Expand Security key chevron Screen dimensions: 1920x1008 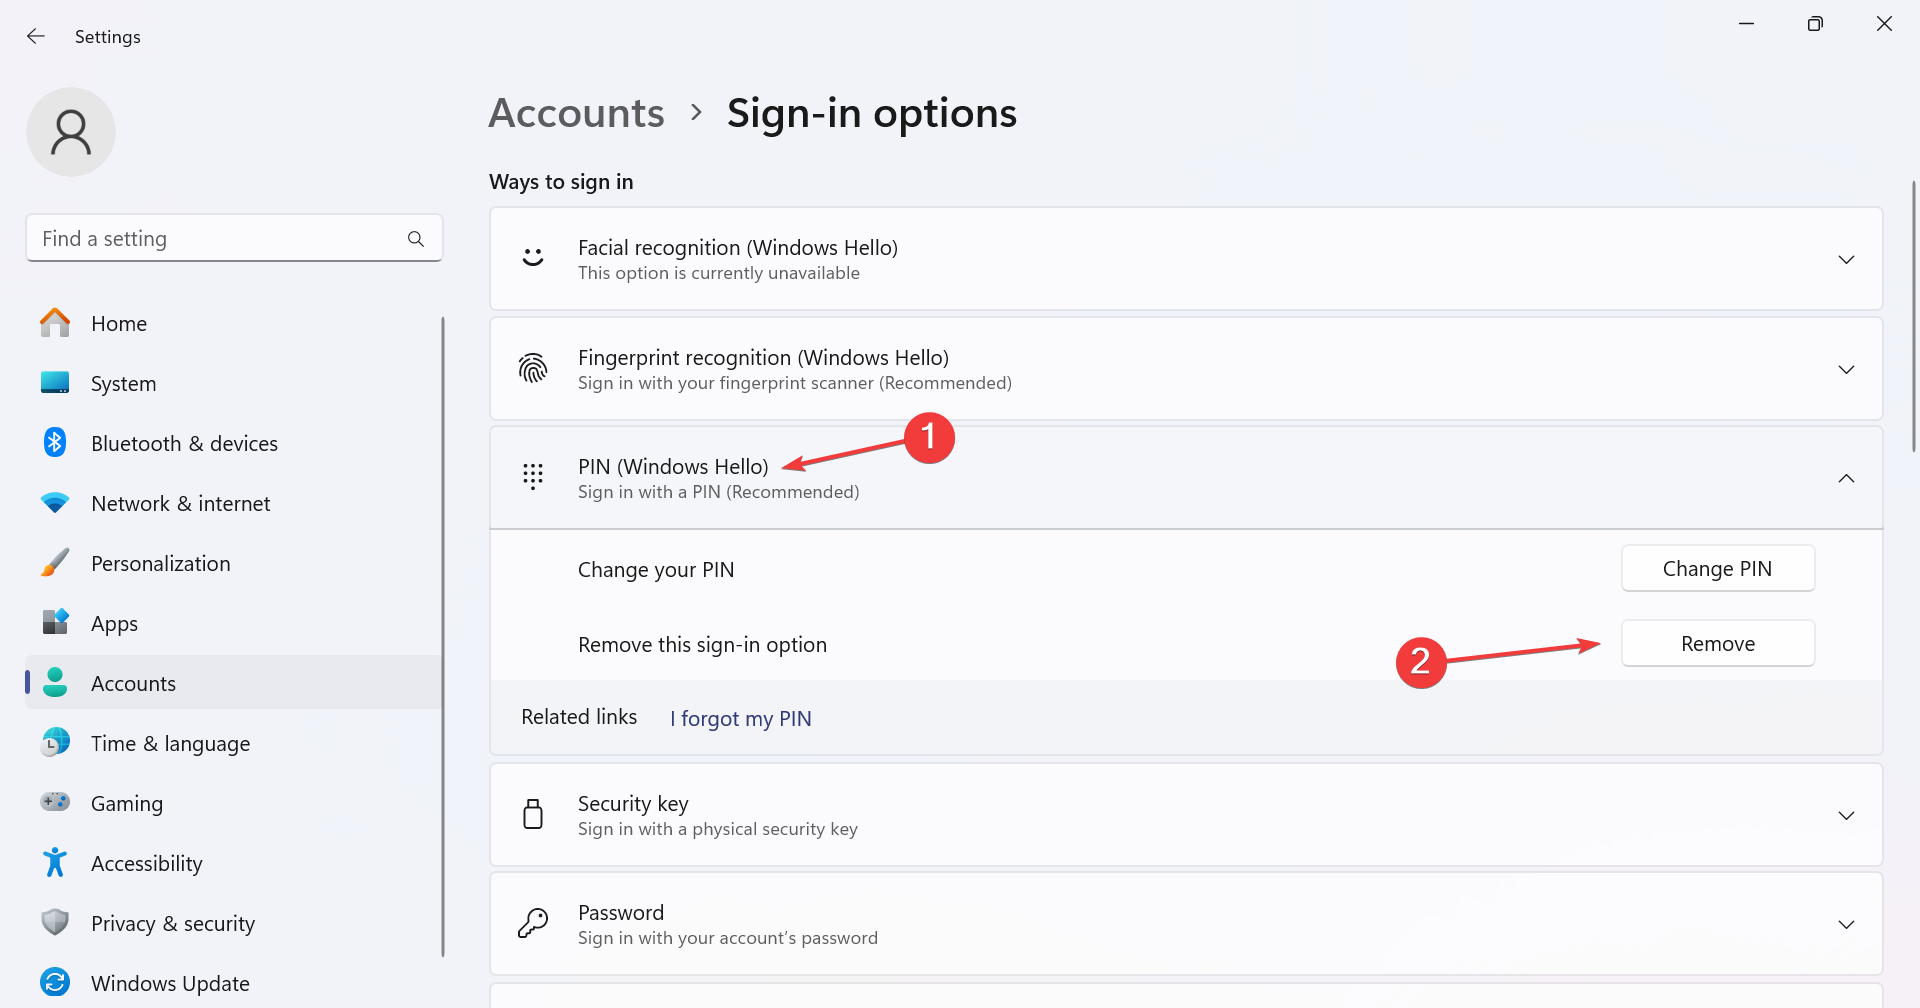point(1846,816)
